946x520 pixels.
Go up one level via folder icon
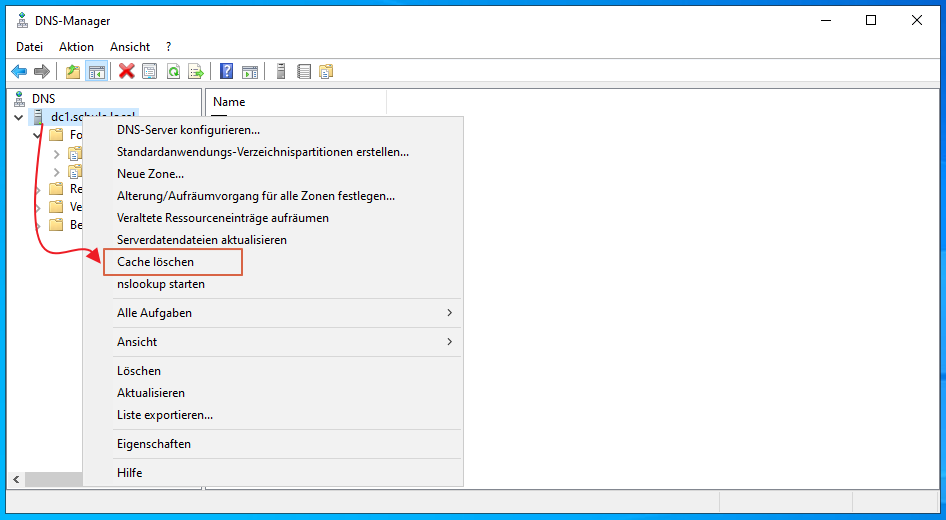[x=73, y=72]
